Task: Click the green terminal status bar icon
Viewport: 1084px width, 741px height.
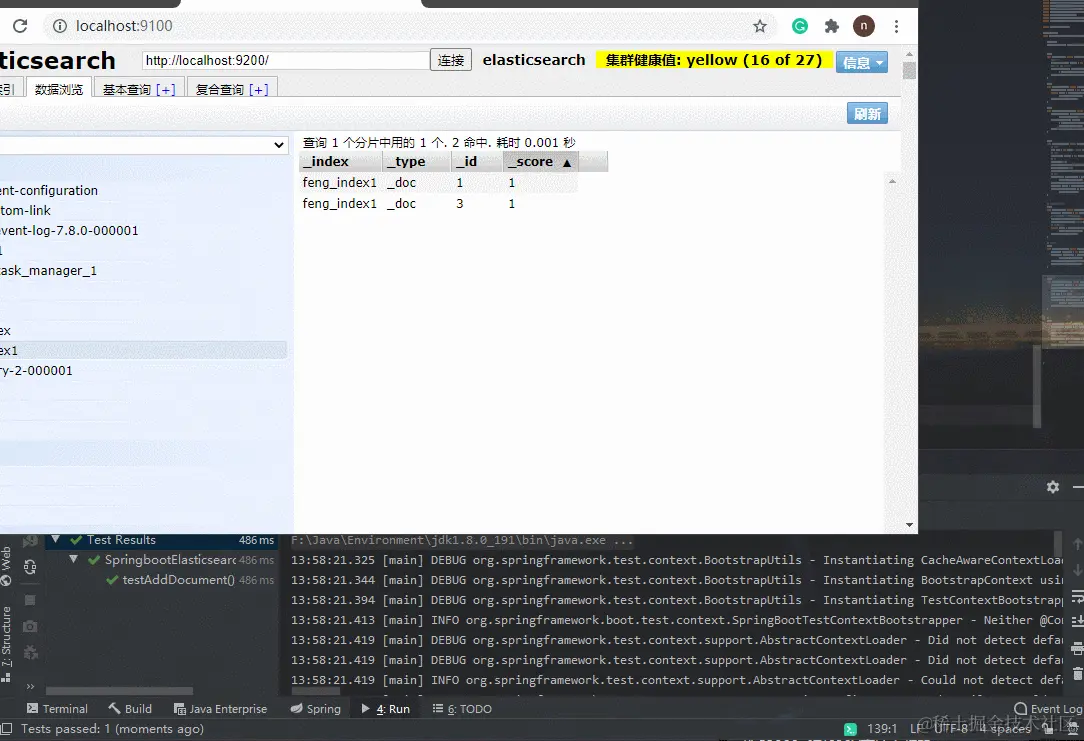Action: click(x=850, y=729)
